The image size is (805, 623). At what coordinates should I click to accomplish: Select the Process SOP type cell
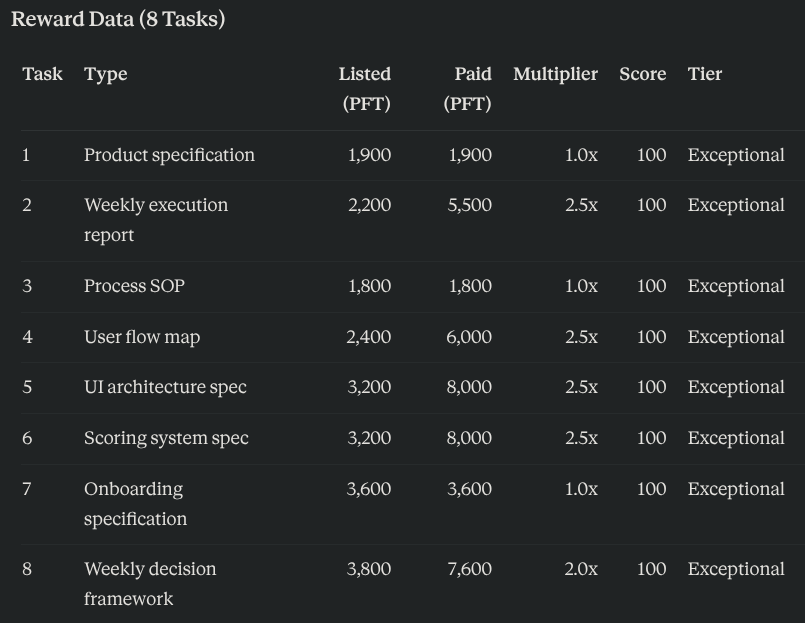pyautogui.click(x=135, y=286)
